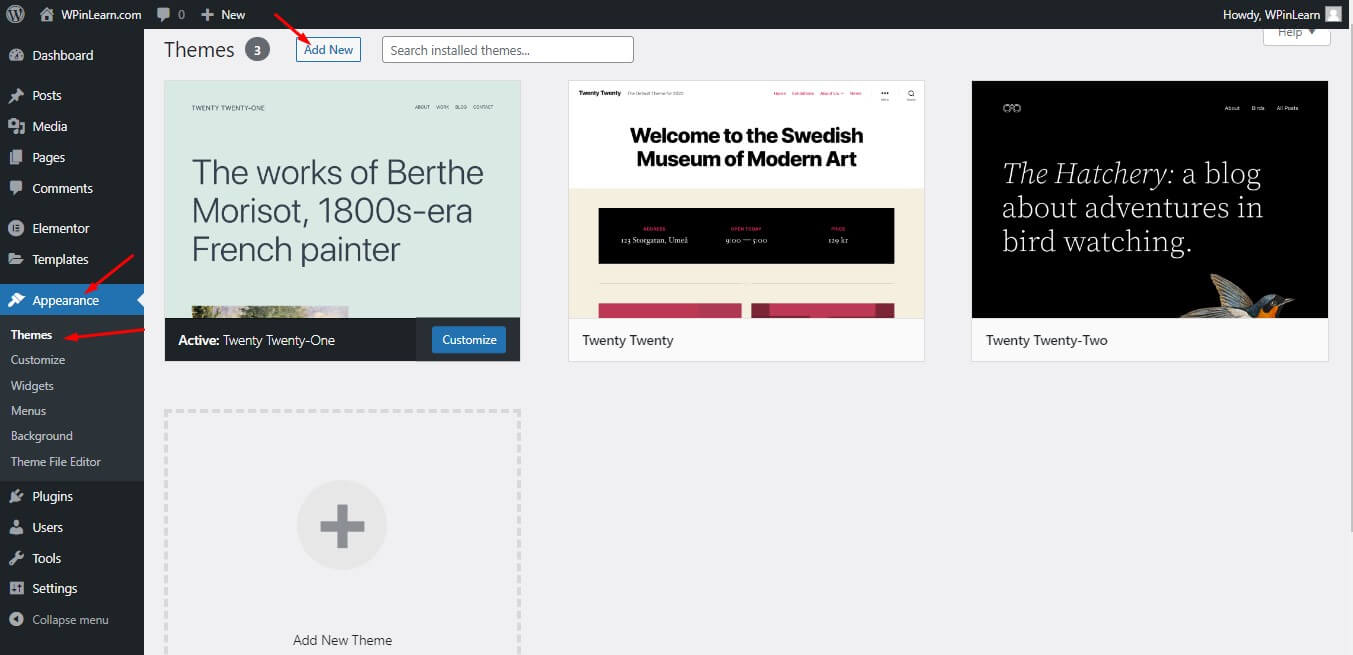Select the Twenty Twenty-One theme screenshot

(x=342, y=200)
